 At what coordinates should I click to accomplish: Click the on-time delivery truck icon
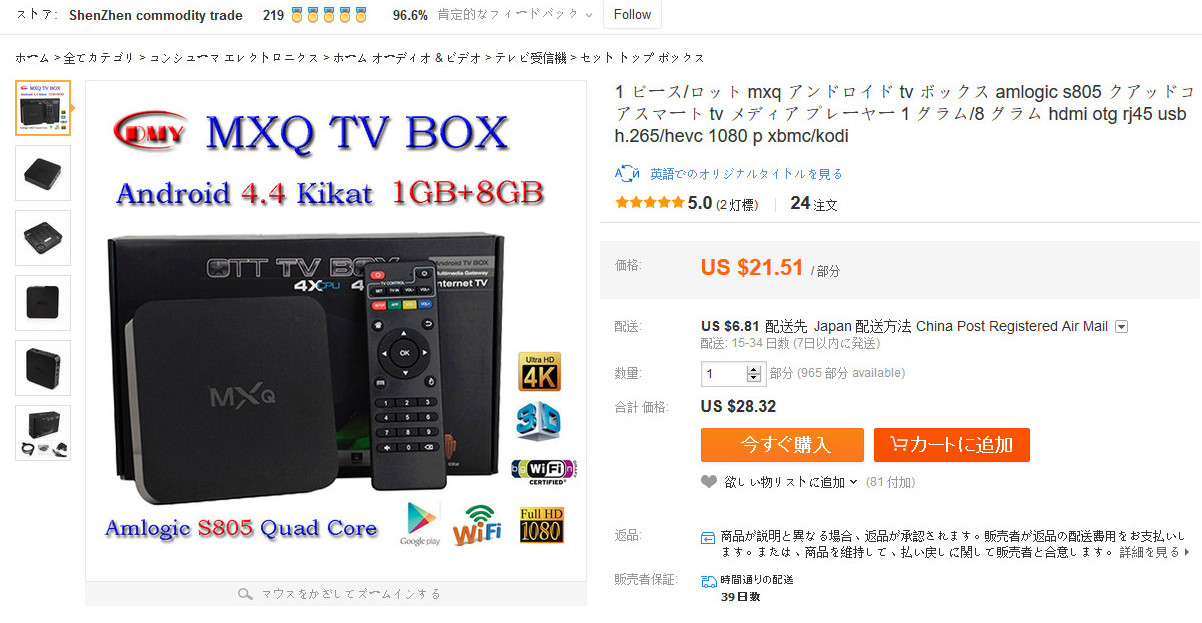708,580
